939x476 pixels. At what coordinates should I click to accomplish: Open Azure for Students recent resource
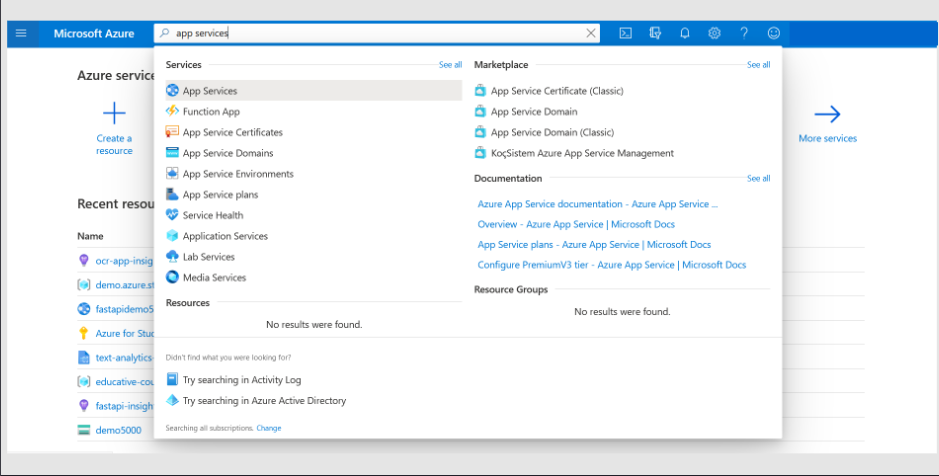(124, 333)
